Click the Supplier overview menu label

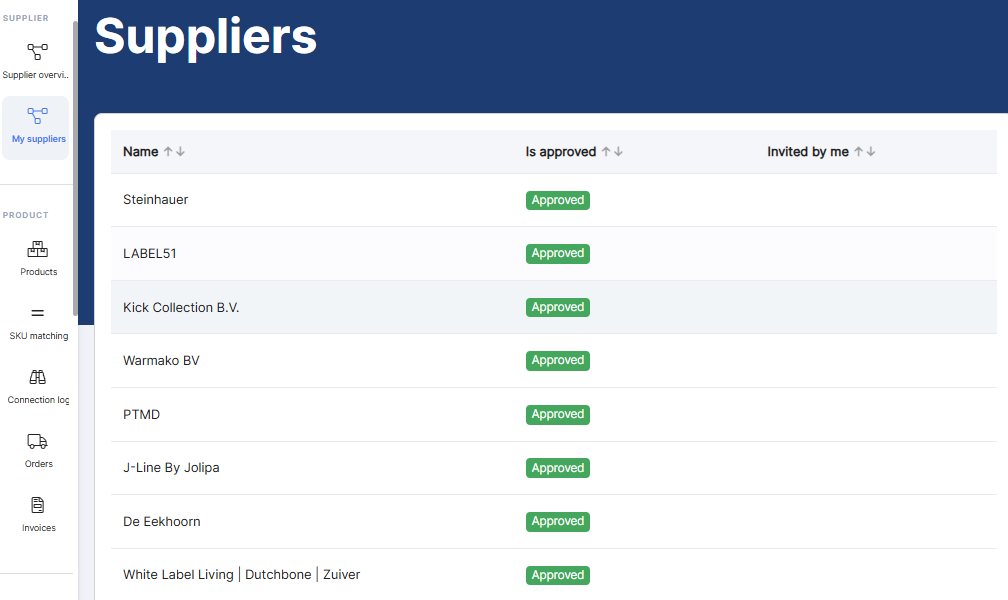(x=35, y=75)
